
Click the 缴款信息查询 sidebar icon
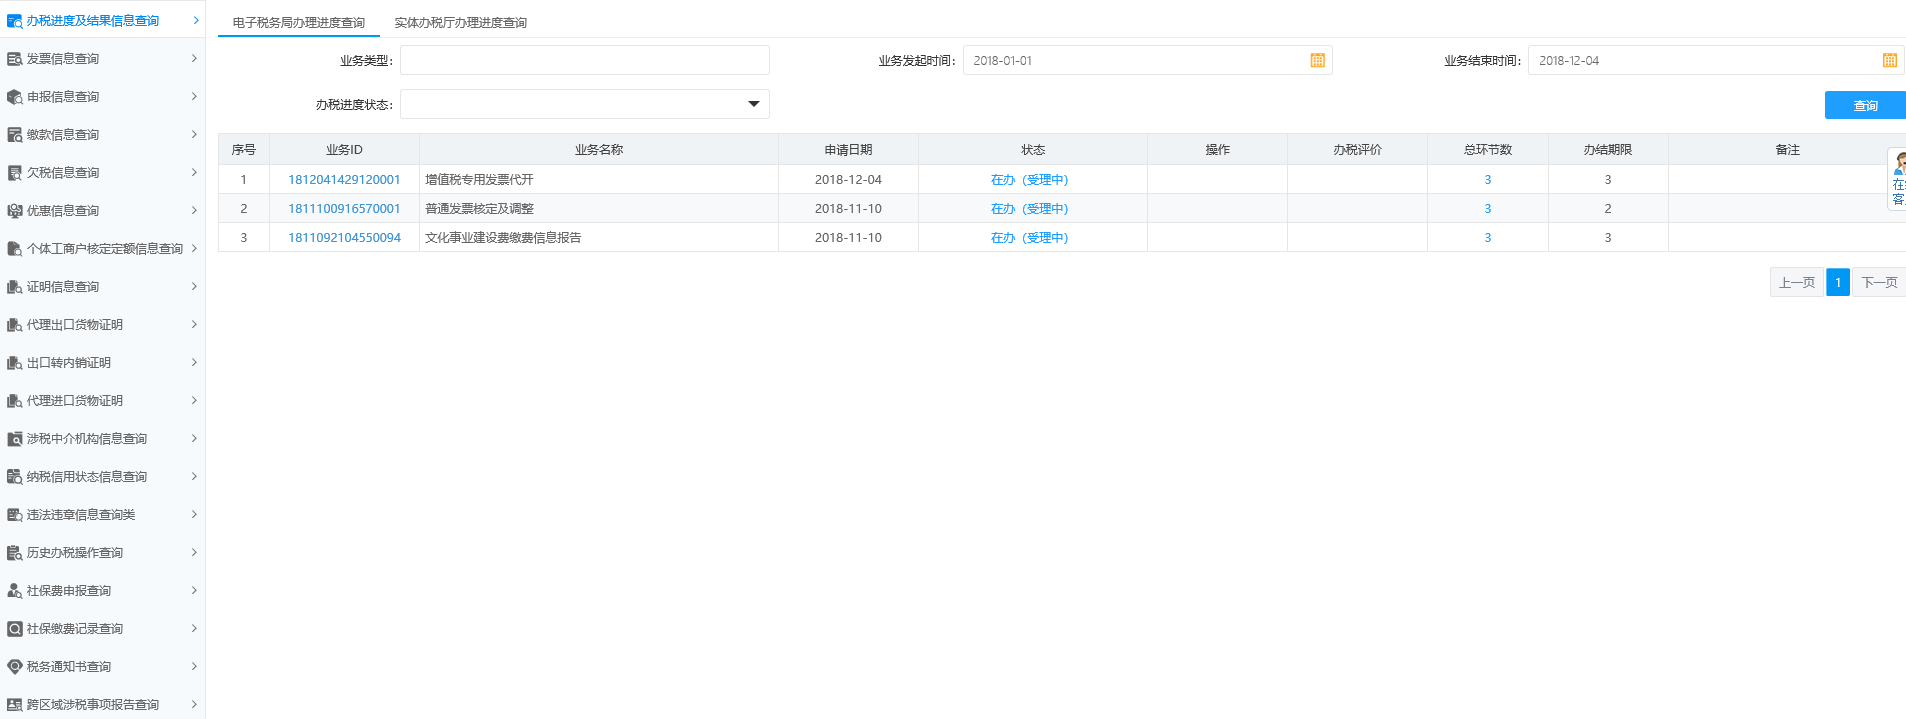tap(14, 135)
